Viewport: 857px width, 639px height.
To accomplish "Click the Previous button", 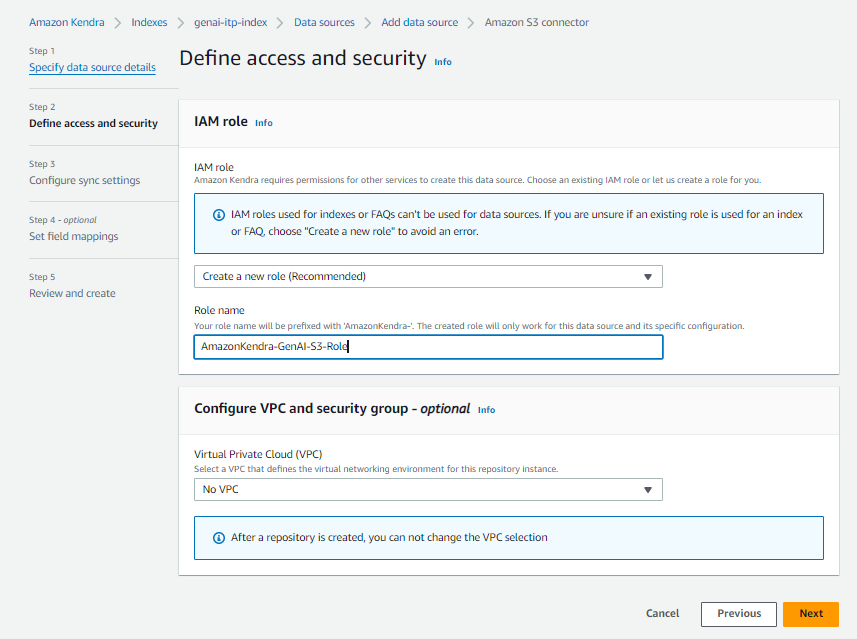I will (738, 614).
